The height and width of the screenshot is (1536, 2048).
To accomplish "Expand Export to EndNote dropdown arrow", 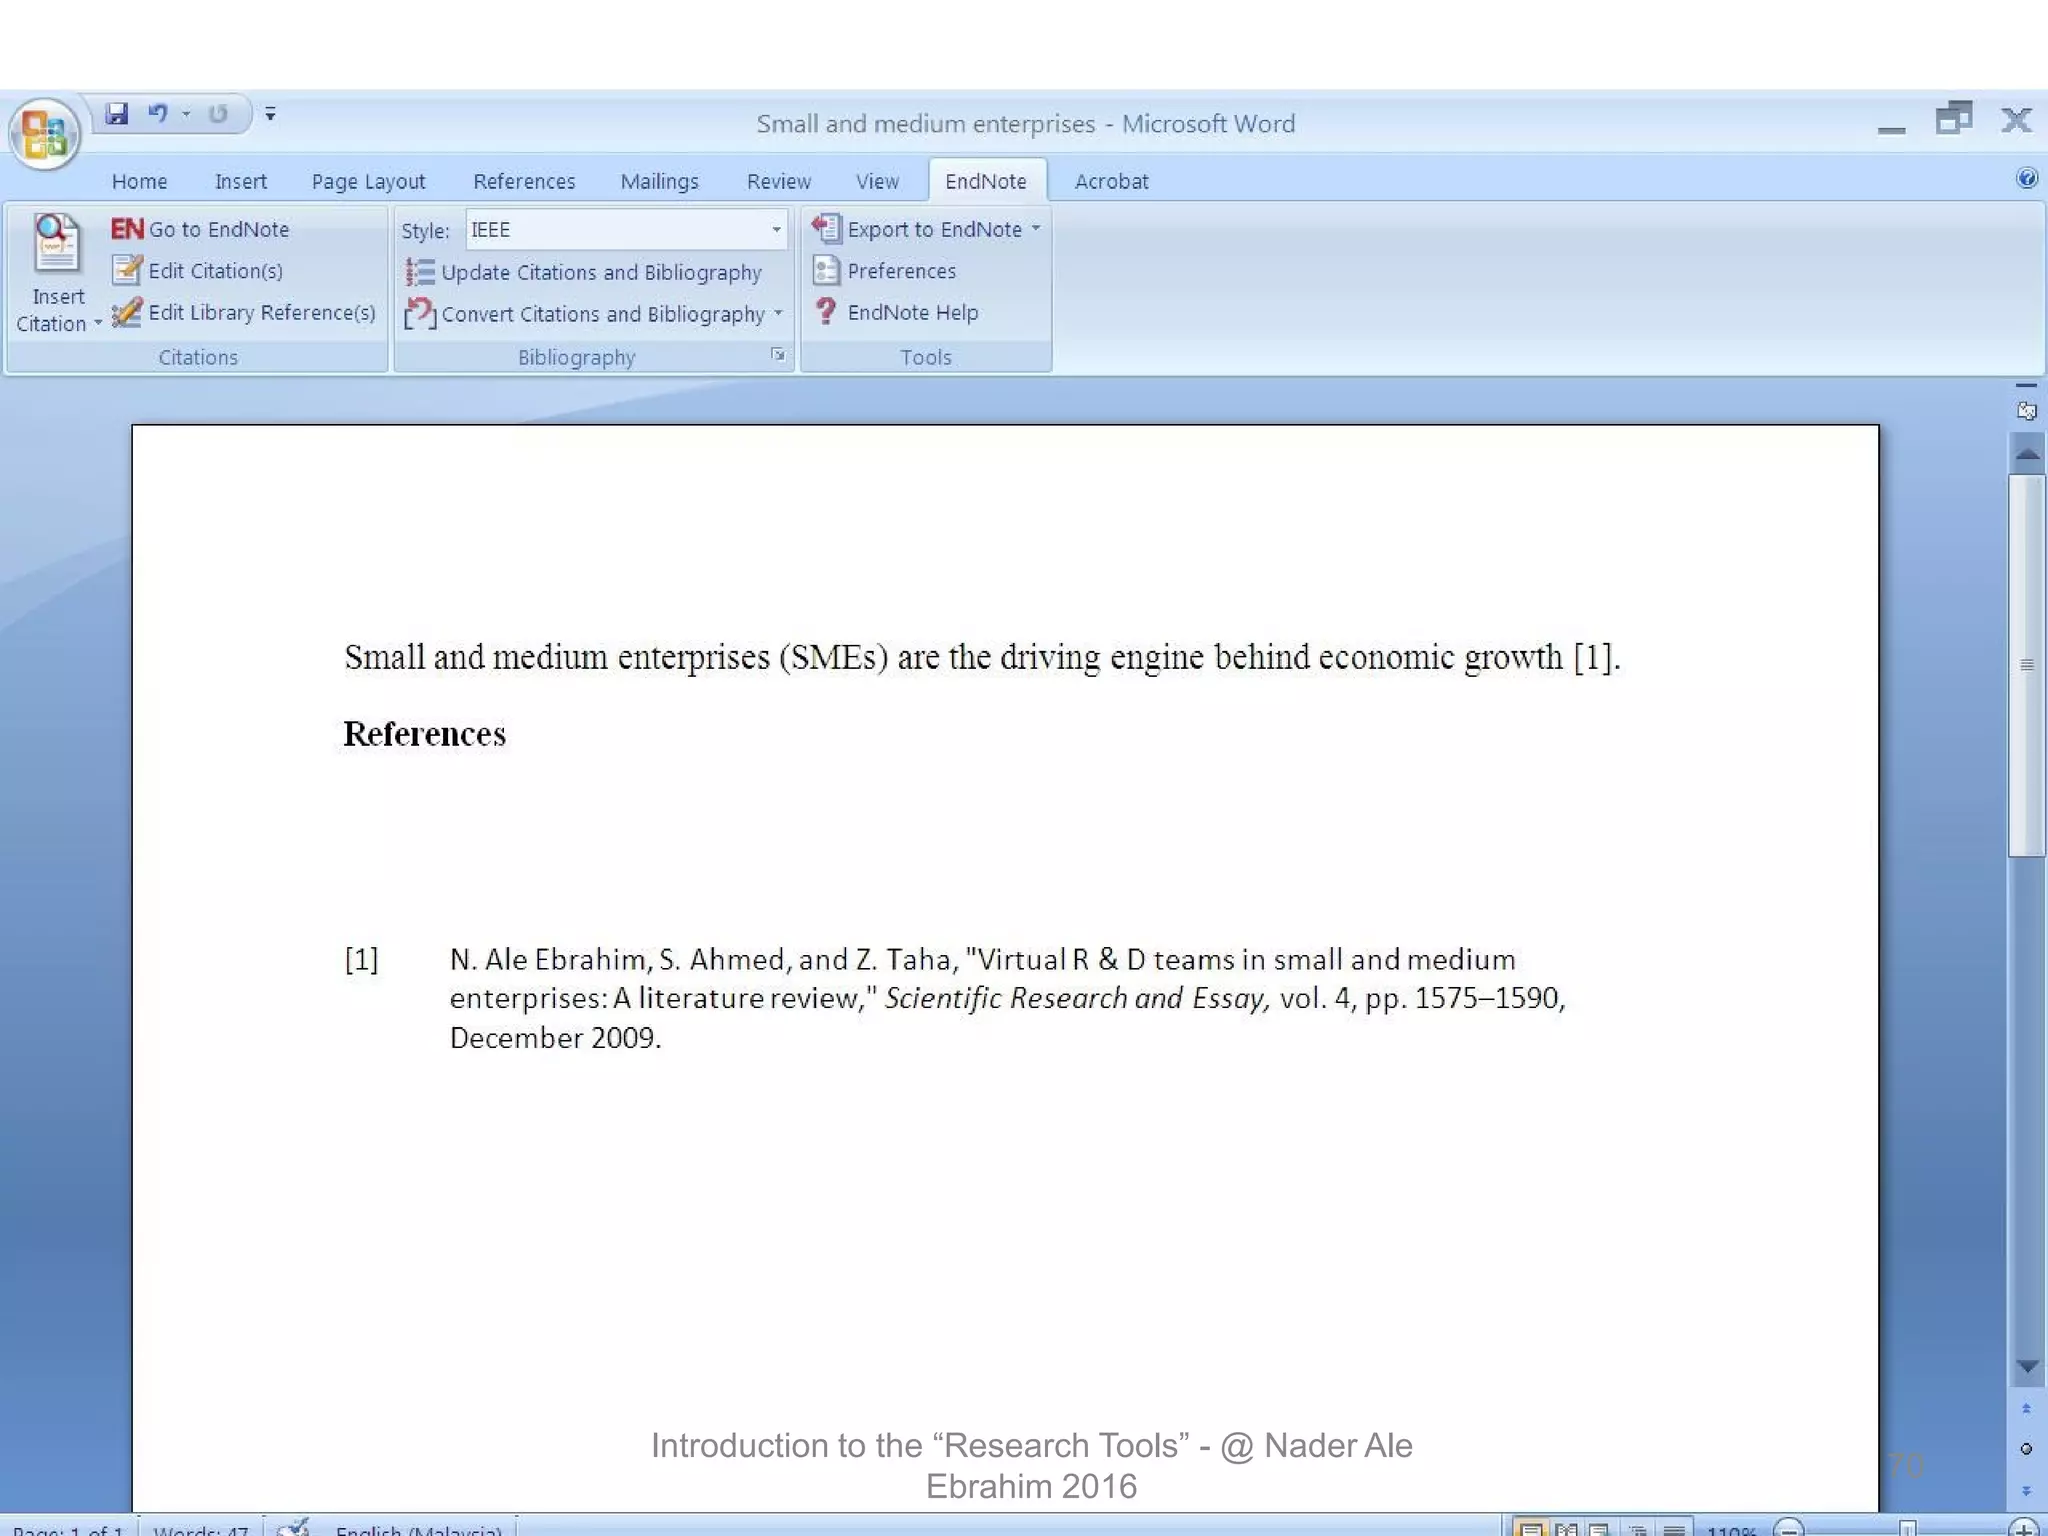I will (x=1036, y=229).
